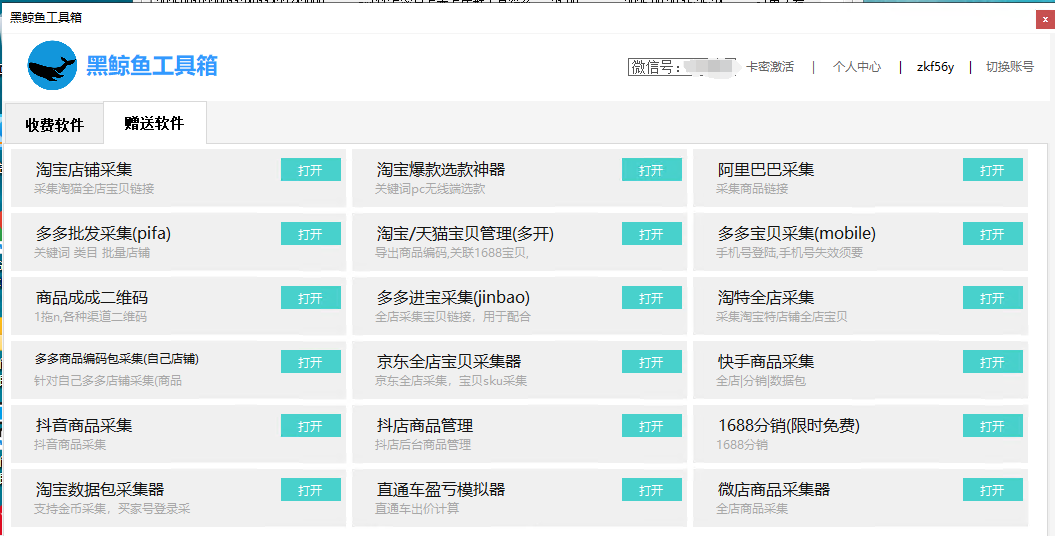
Task: Click the username zkf56y
Action: tap(935, 67)
